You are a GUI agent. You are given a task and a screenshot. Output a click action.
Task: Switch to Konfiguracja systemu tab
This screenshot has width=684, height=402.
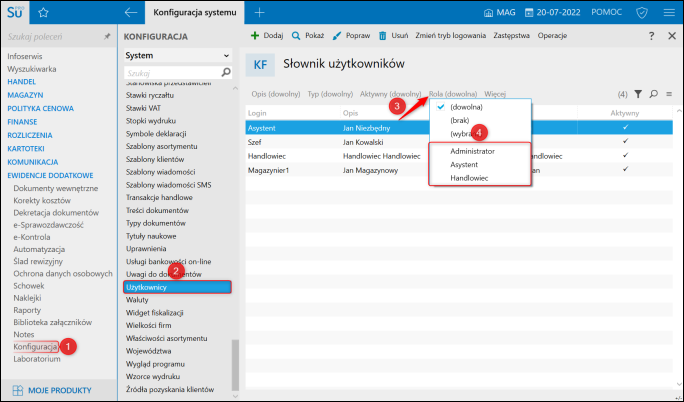click(x=195, y=13)
